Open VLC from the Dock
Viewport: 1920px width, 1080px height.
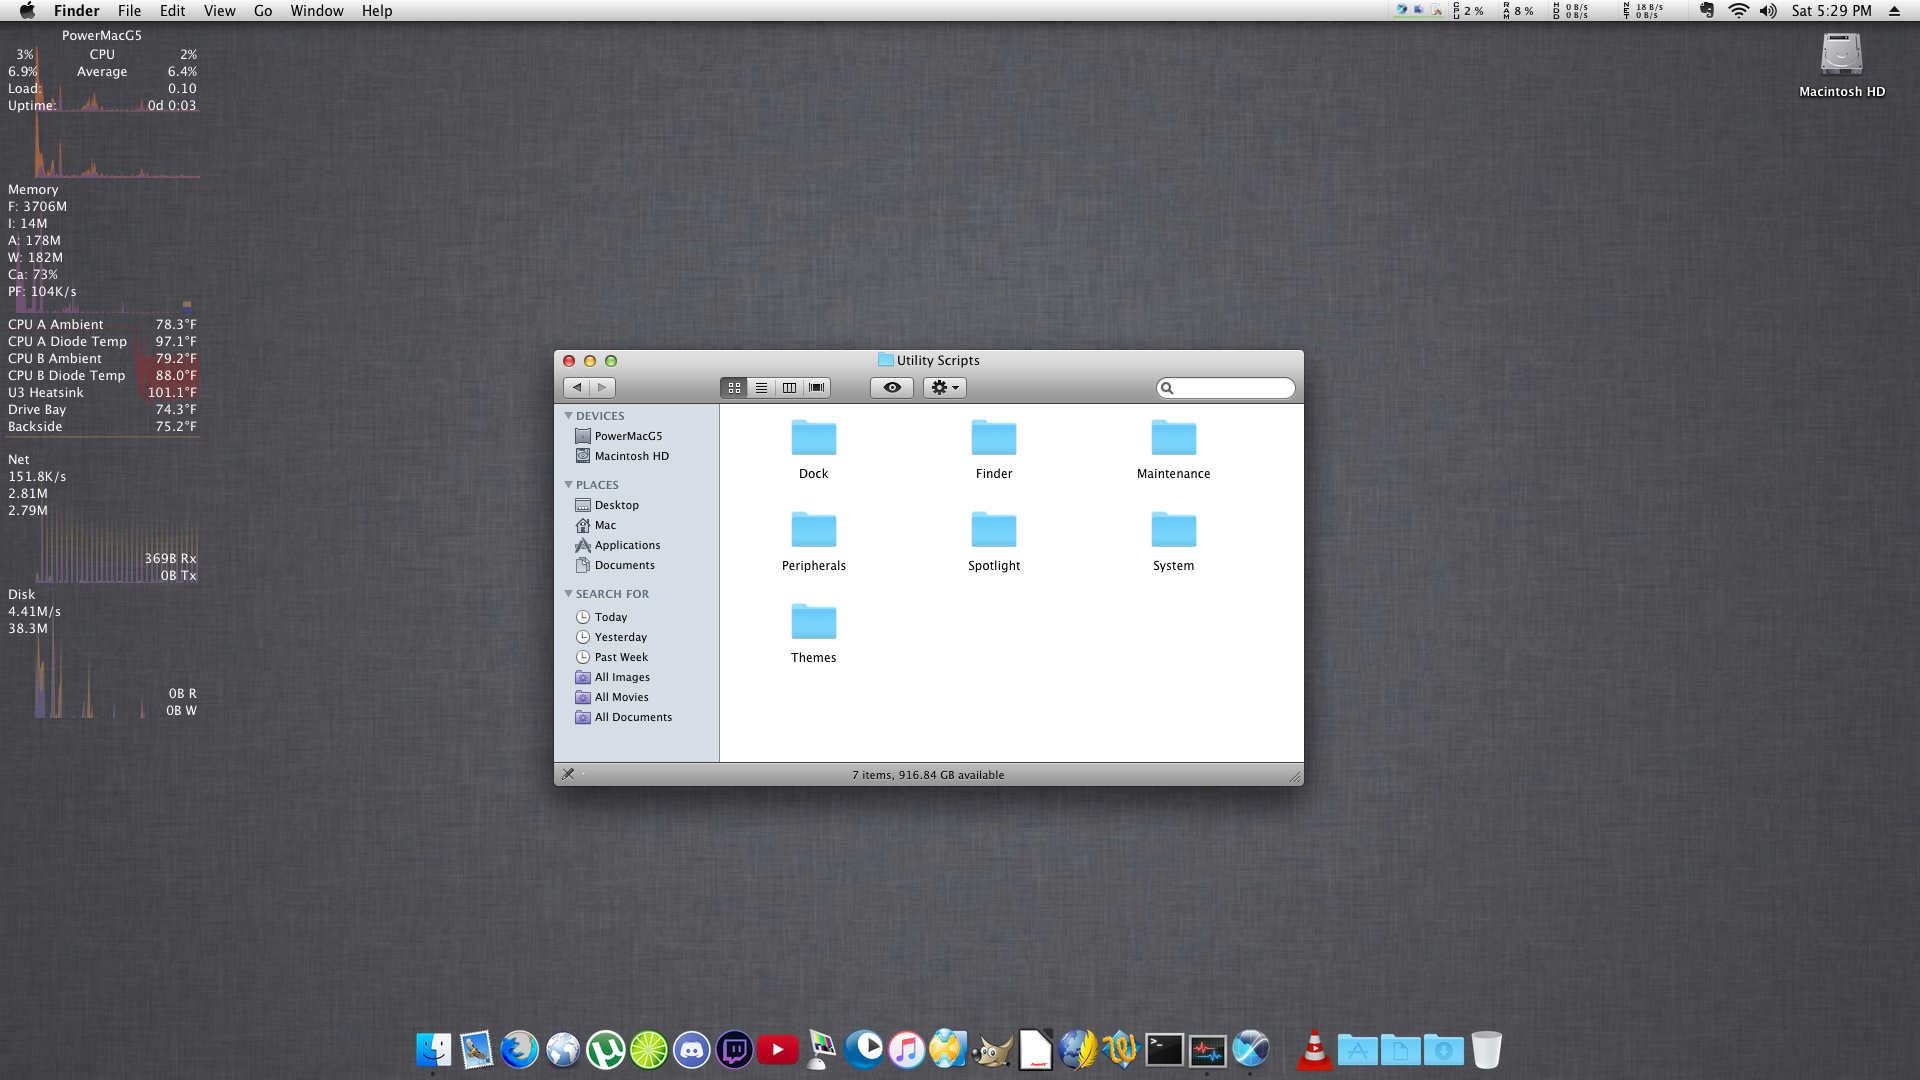point(1314,1050)
